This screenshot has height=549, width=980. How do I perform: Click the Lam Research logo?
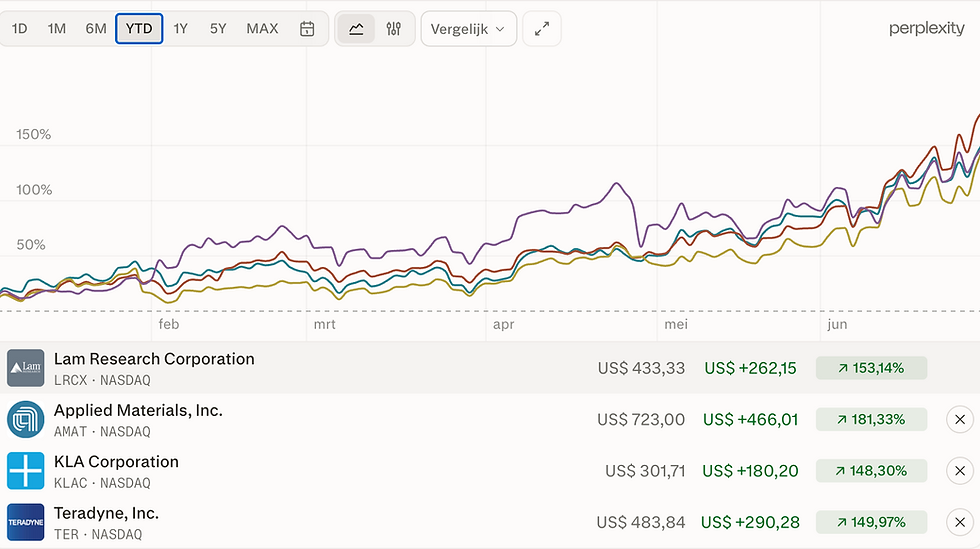[x=26, y=368]
